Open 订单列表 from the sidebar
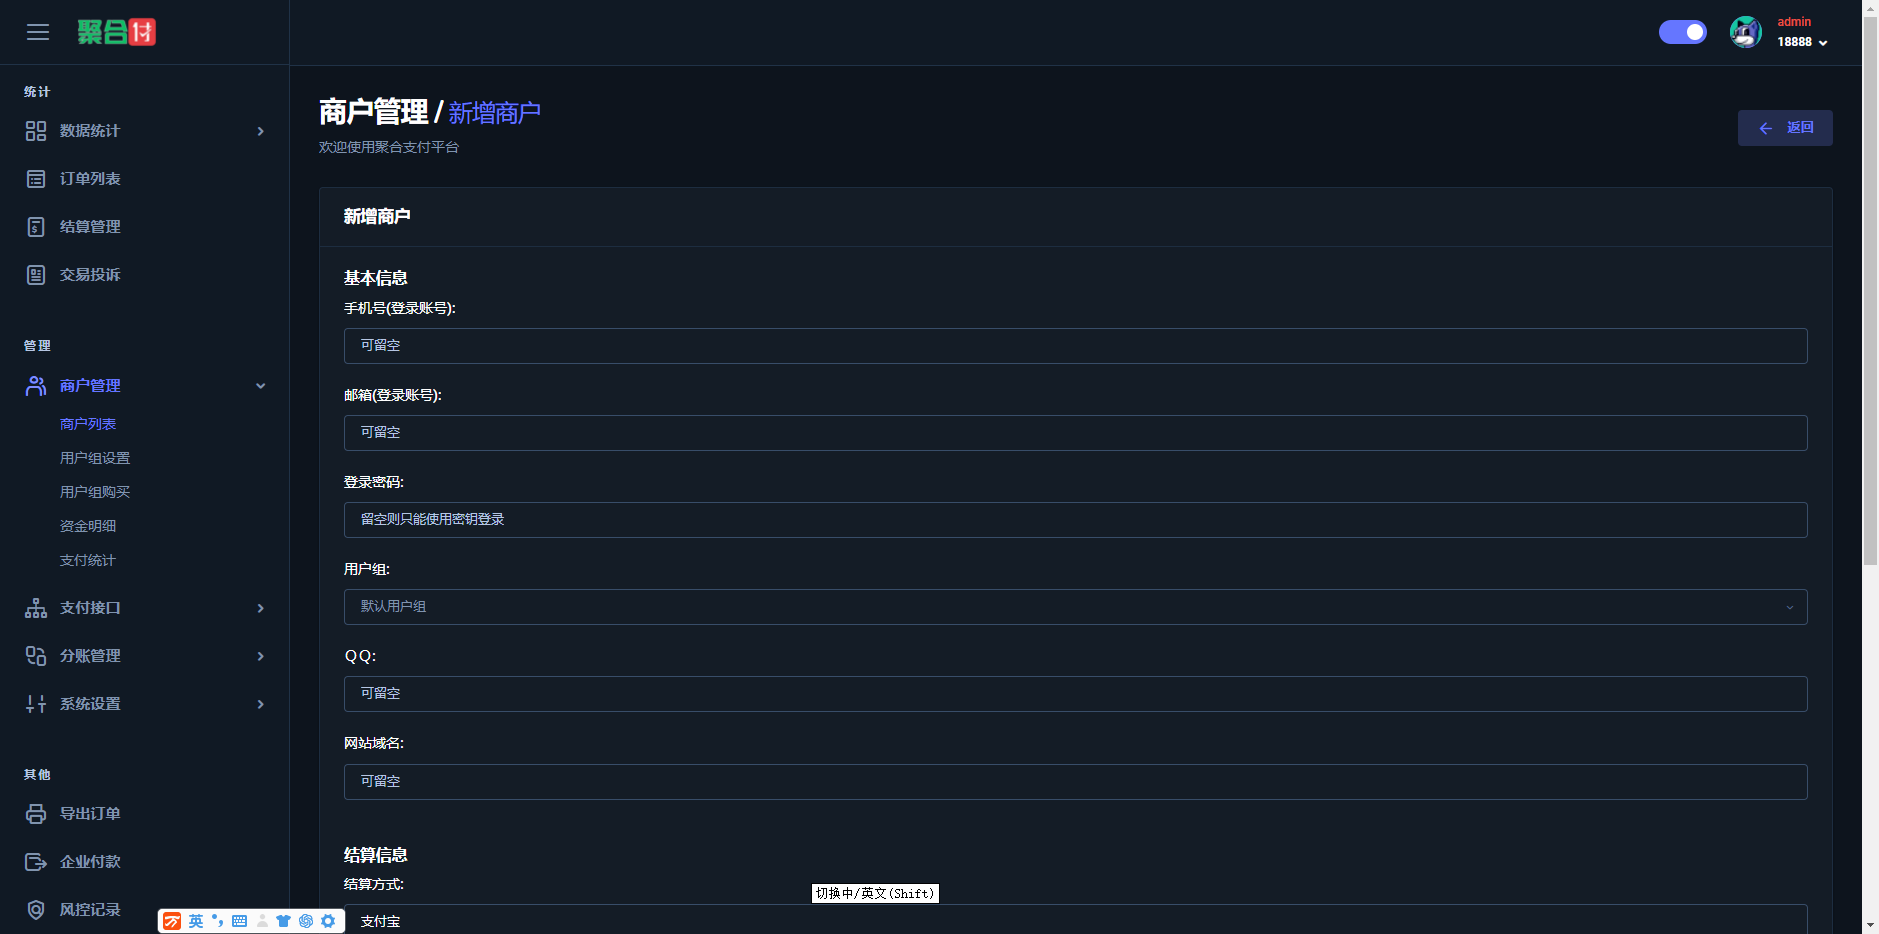This screenshot has width=1879, height=934. [x=90, y=179]
